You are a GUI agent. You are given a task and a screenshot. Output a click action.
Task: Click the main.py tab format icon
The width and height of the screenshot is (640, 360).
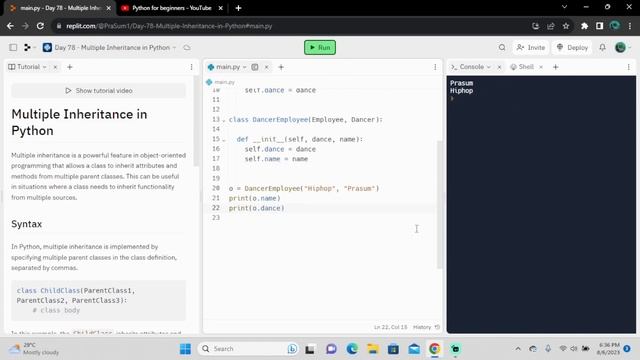pos(255,67)
